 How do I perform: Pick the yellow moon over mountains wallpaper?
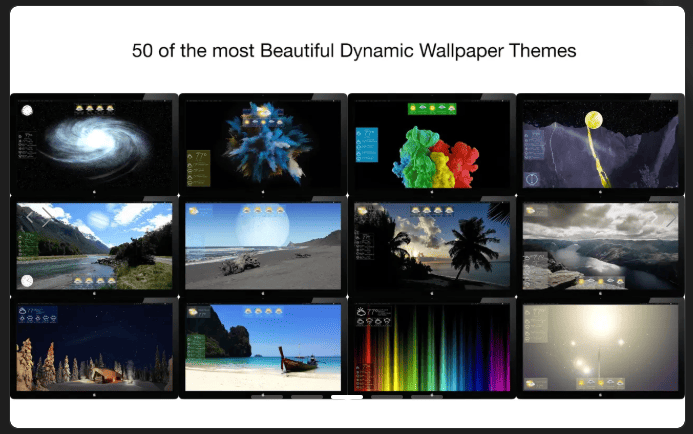click(x=600, y=145)
